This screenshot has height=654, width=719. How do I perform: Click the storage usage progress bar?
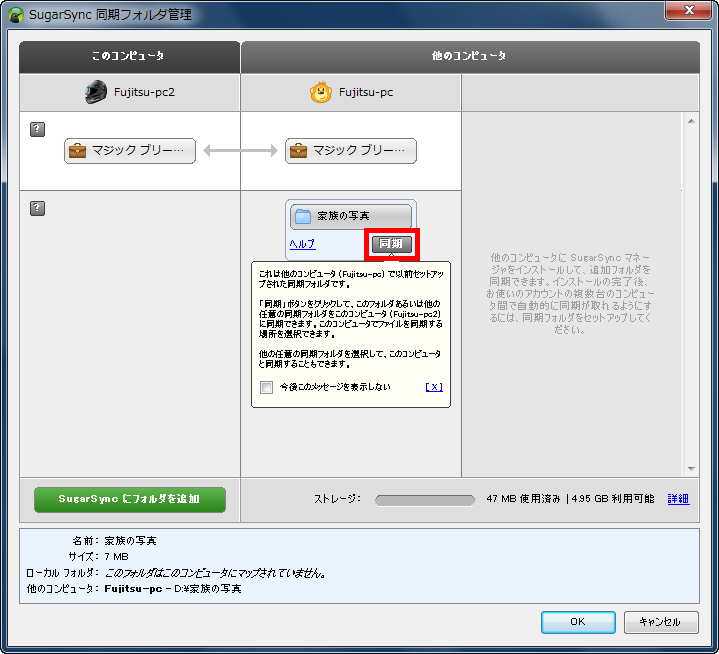pos(425,500)
